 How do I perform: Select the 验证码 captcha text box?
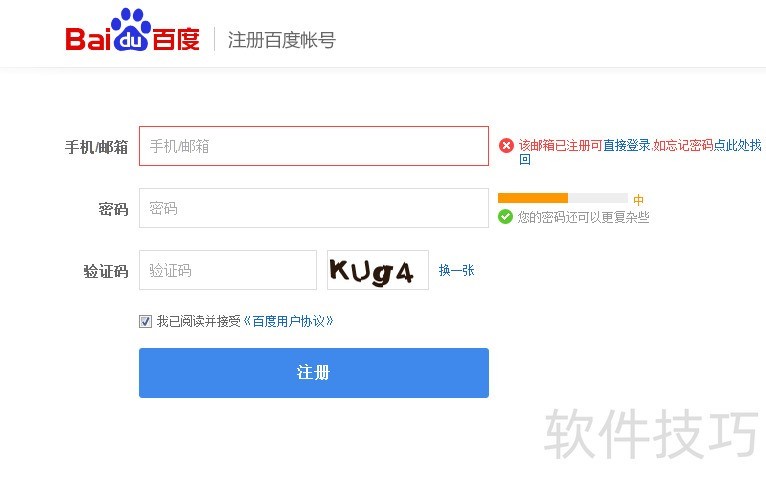click(x=227, y=270)
